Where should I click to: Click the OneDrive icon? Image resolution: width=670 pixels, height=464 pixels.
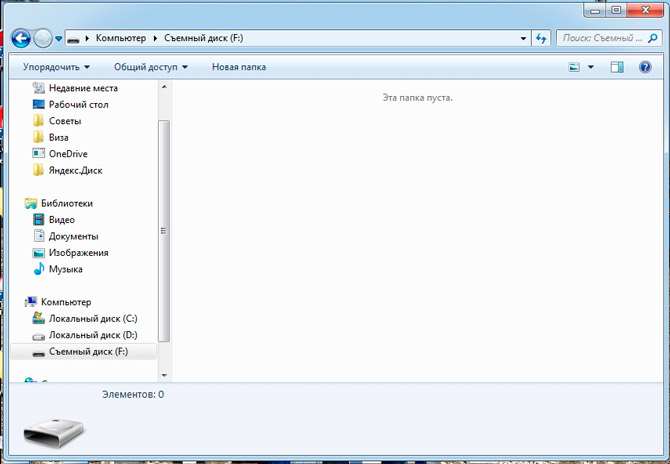38,153
